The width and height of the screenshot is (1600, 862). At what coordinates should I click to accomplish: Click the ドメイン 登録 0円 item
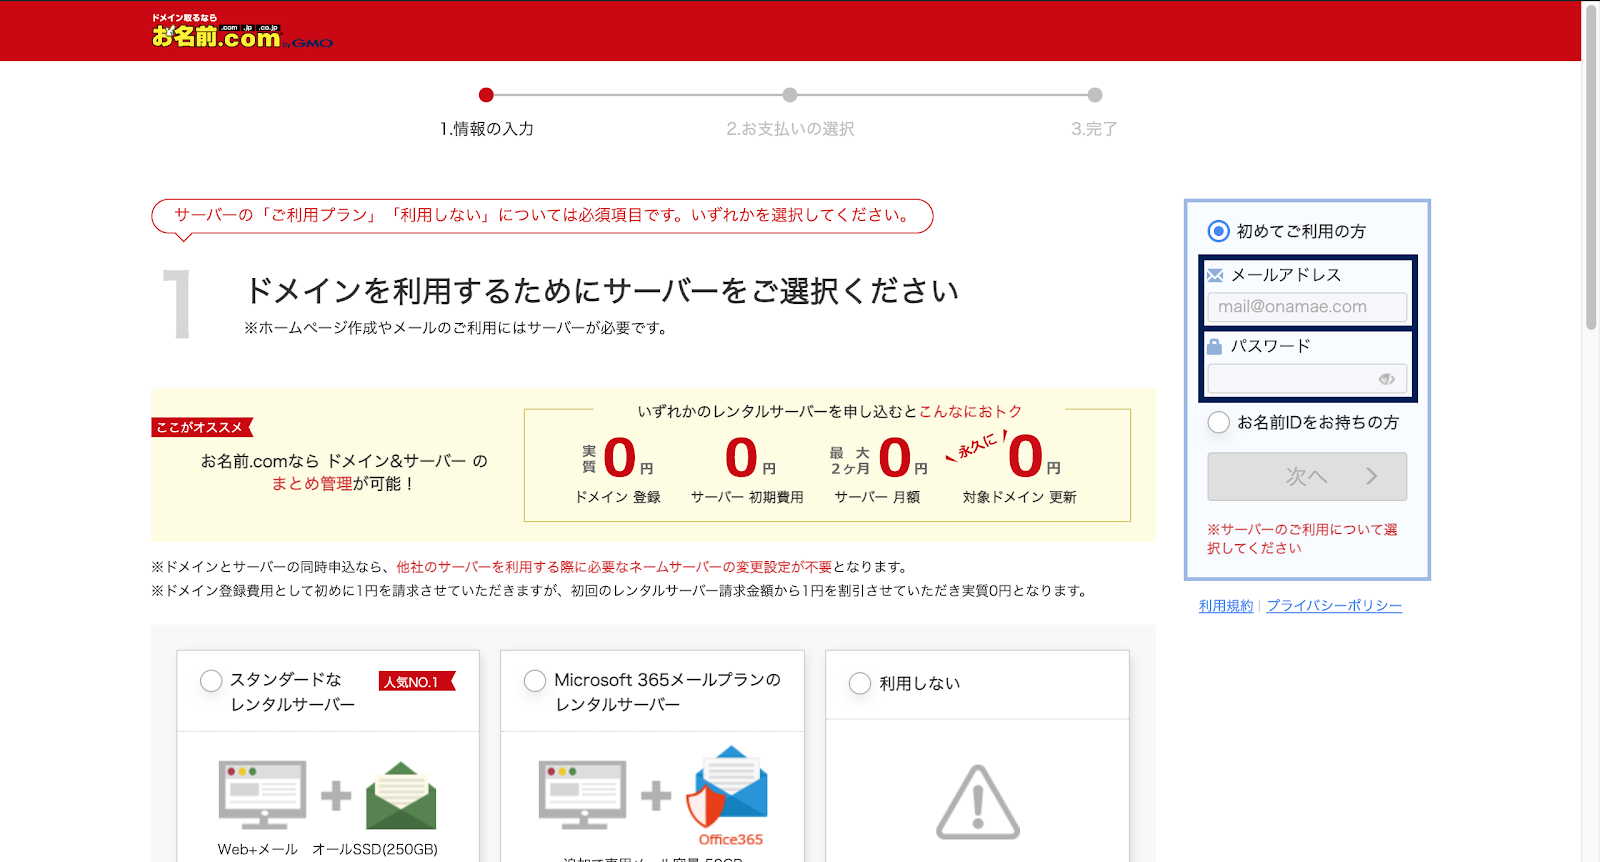tap(617, 468)
